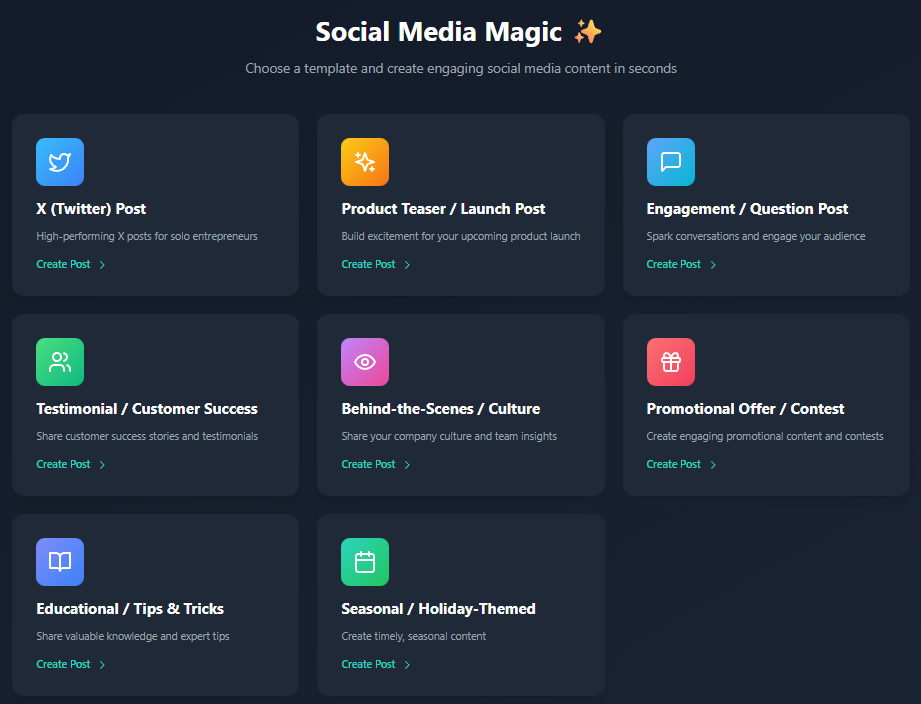Start a Testimonial / Customer Success post
Viewport: 921px width, 704px height.
click(x=61, y=463)
